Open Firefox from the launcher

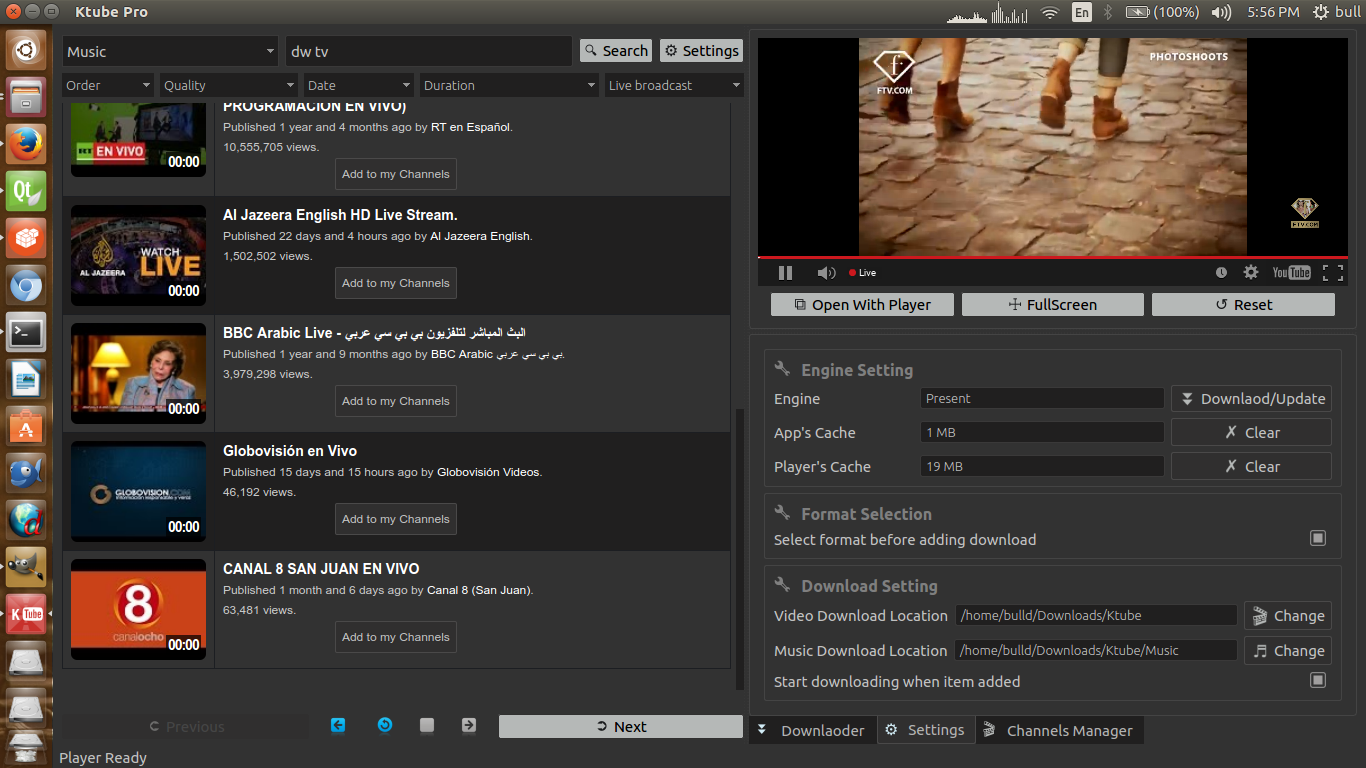tap(26, 143)
